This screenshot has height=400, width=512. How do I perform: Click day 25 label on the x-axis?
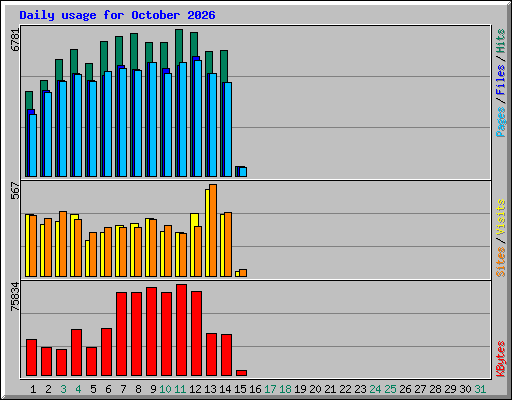coord(390,389)
